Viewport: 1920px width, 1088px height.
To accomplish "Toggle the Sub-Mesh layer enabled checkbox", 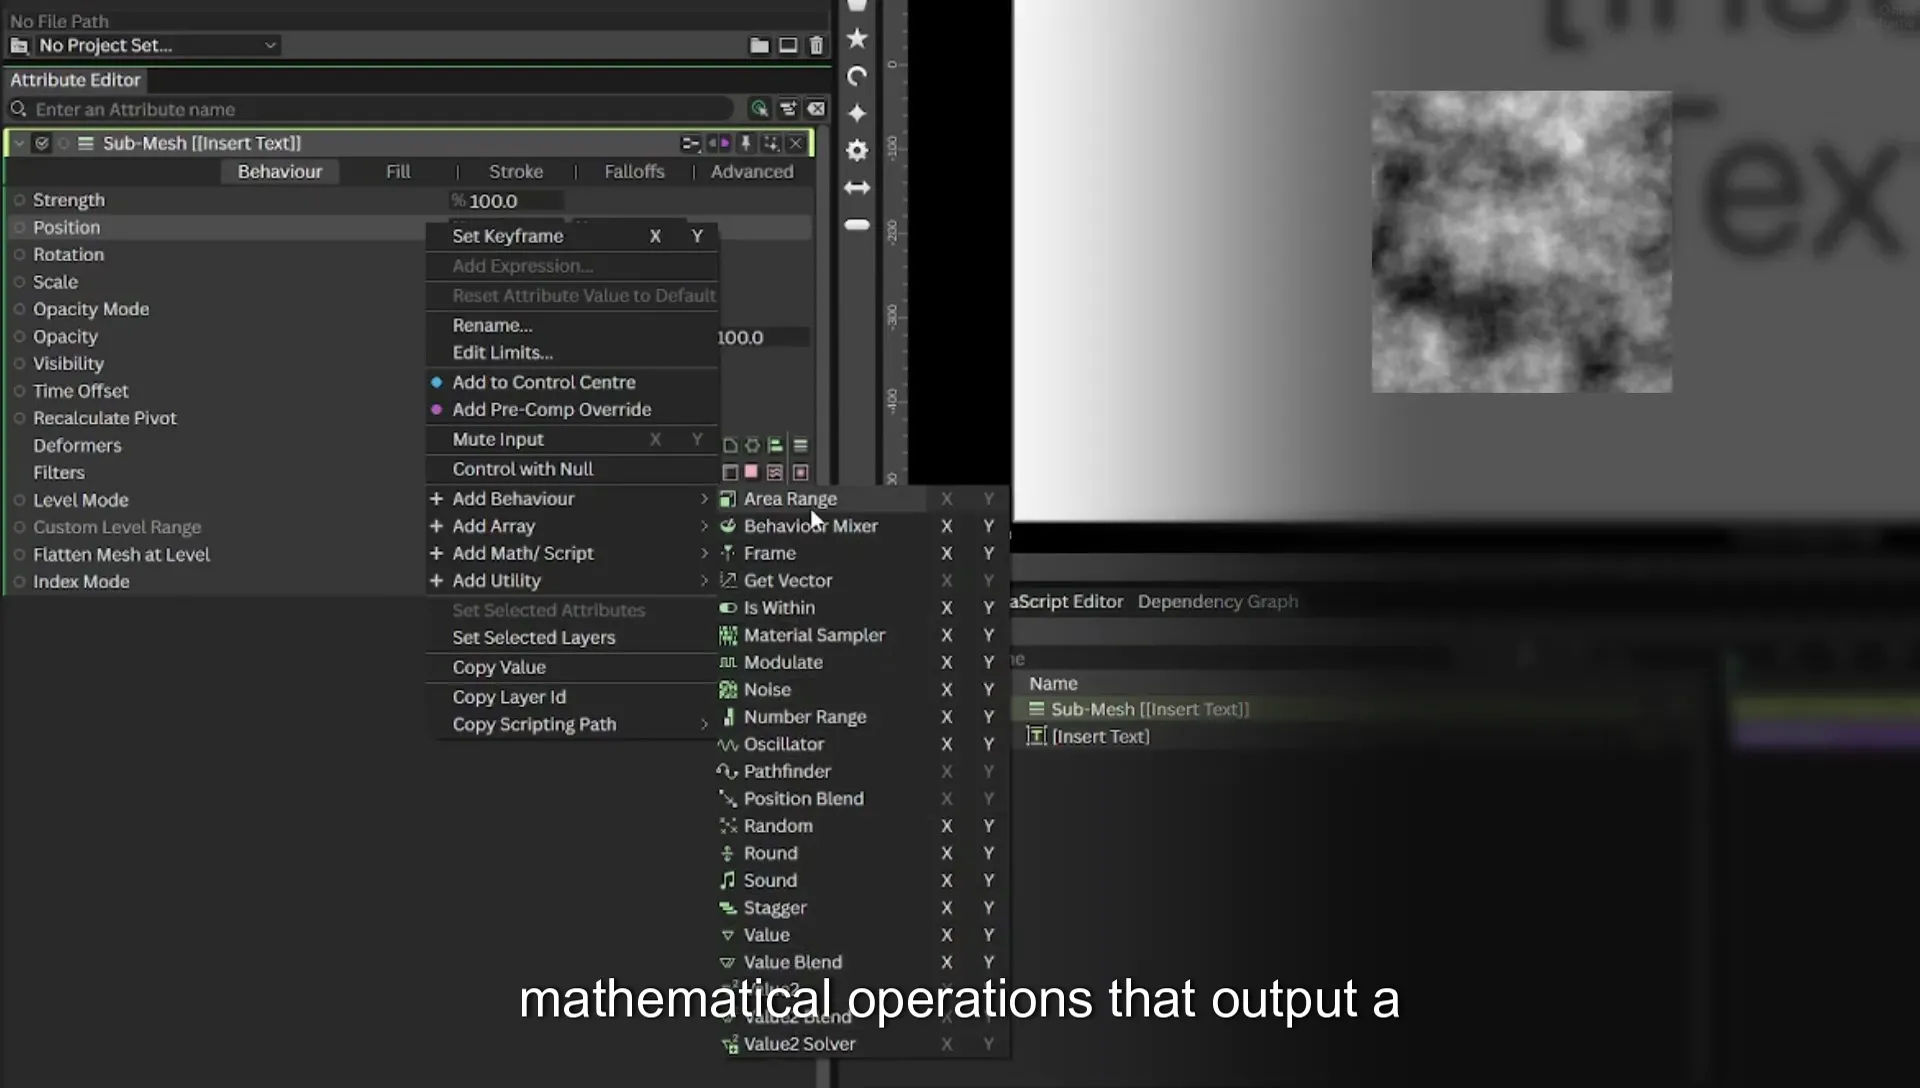I will tap(42, 143).
